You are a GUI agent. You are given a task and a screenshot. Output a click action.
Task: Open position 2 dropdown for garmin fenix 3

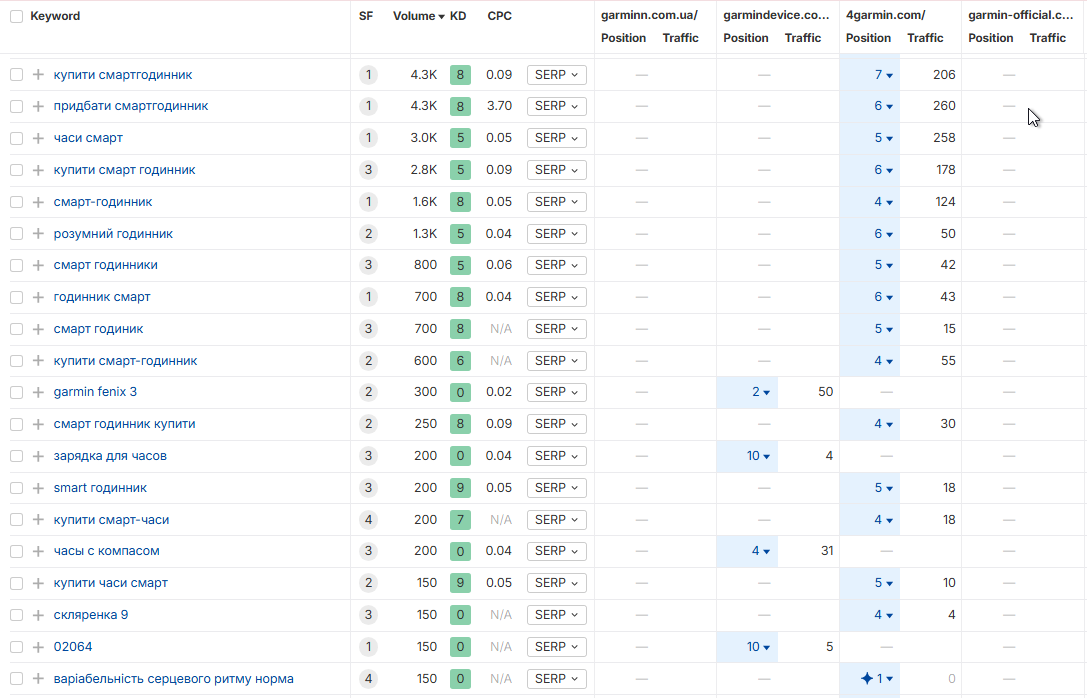[x=761, y=392]
